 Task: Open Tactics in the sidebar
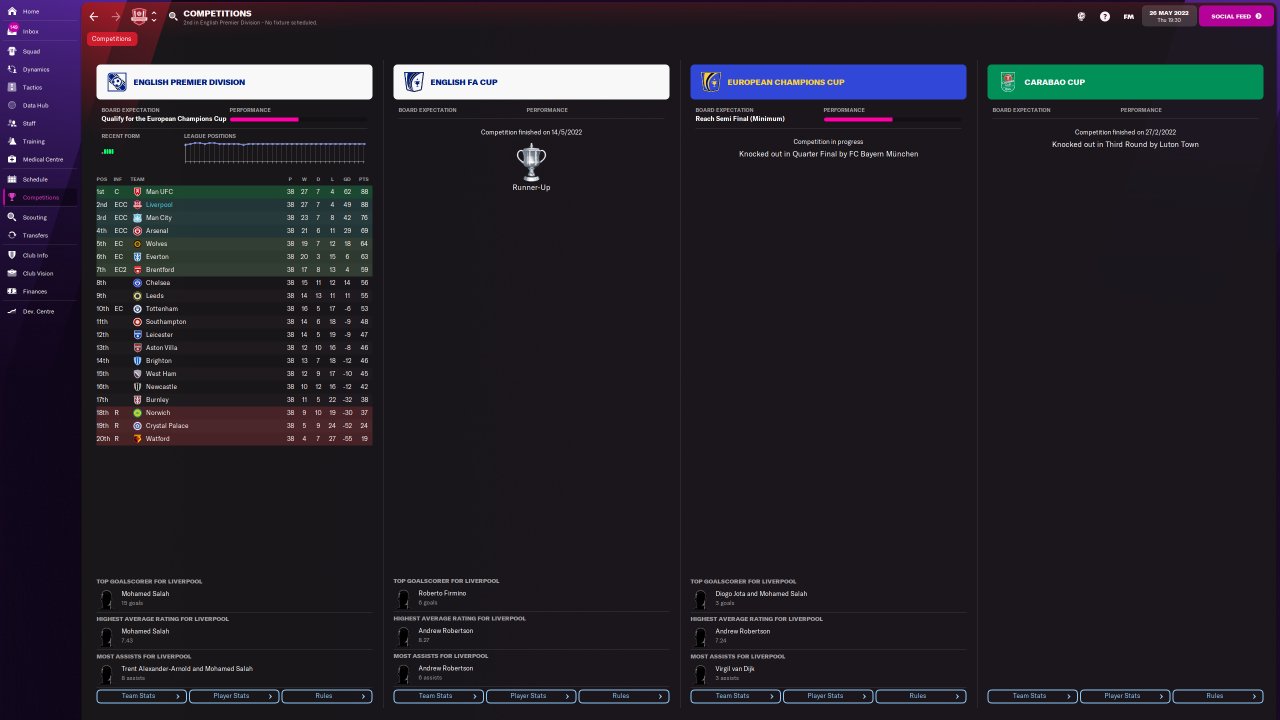pyautogui.click(x=39, y=87)
